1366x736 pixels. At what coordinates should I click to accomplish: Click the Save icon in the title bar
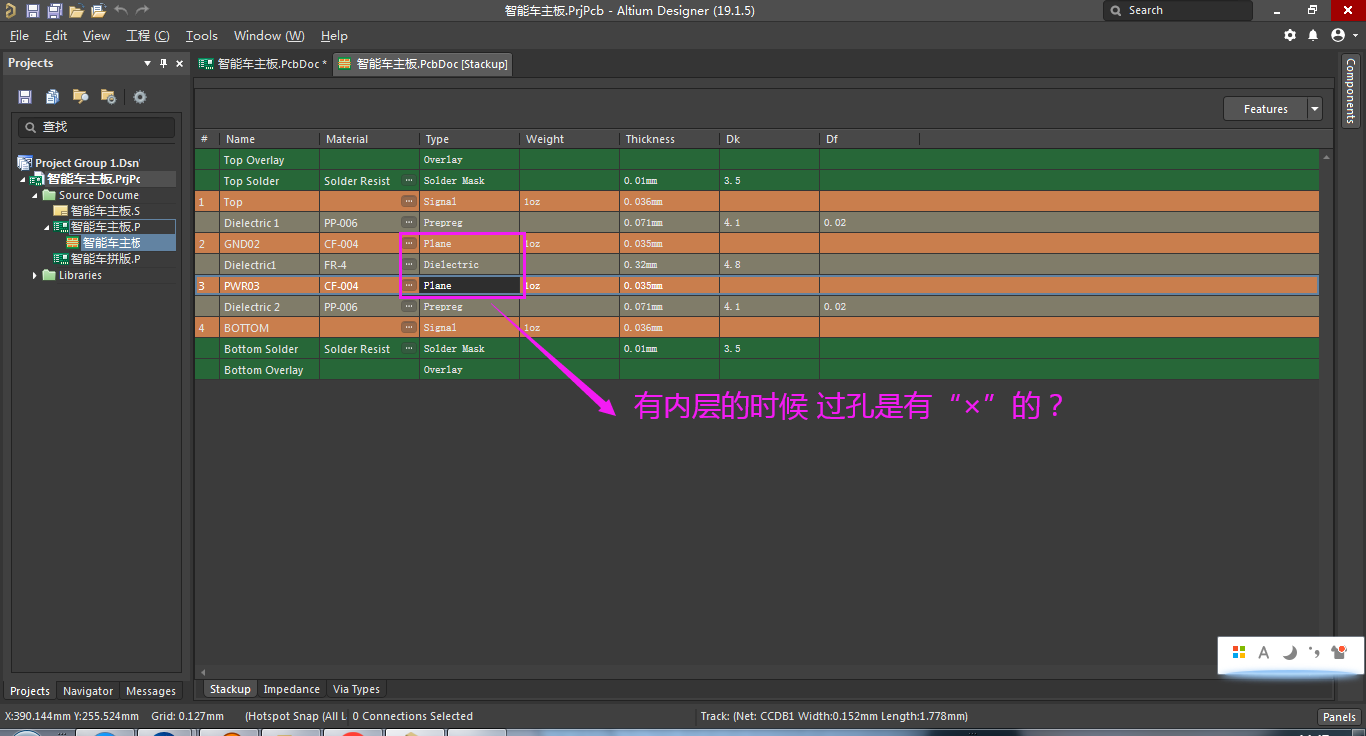click(33, 11)
